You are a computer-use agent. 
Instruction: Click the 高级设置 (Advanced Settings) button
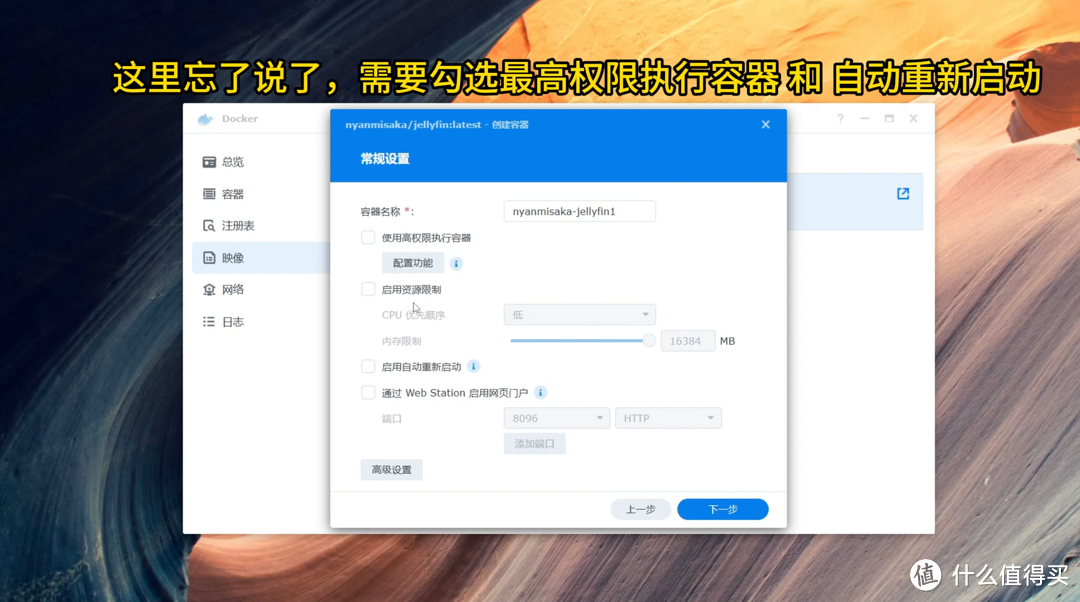tap(391, 469)
